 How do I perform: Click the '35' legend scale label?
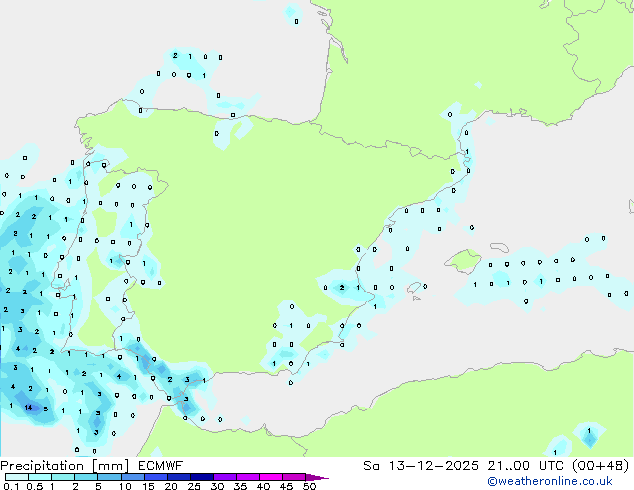pyautogui.click(x=241, y=486)
